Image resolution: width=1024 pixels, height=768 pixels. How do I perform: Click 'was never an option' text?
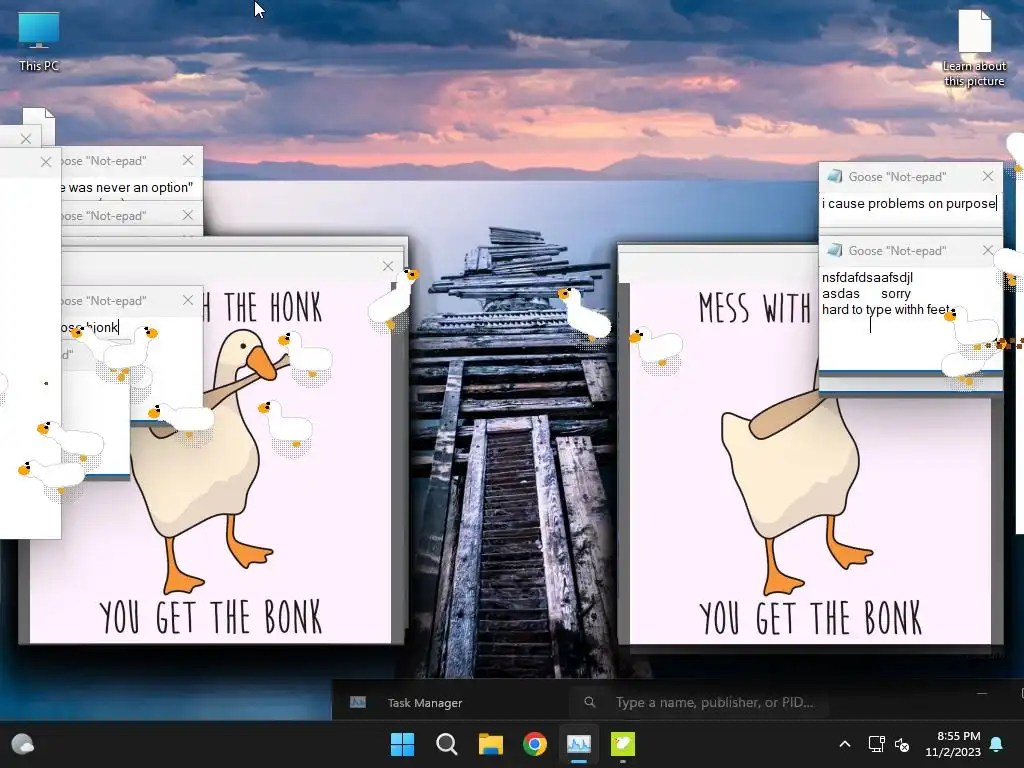point(131,187)
